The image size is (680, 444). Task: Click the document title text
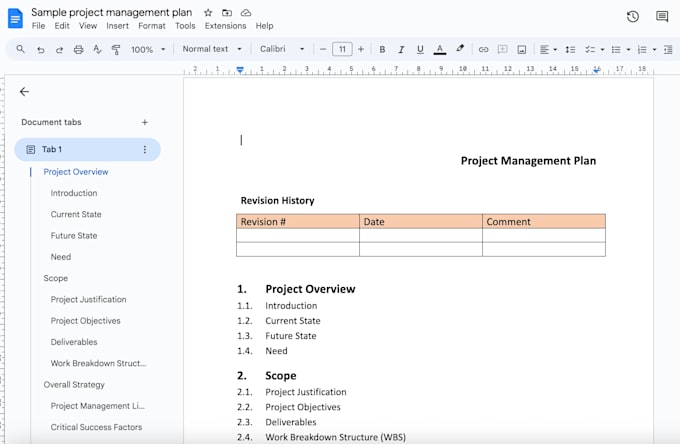point(111,12)
